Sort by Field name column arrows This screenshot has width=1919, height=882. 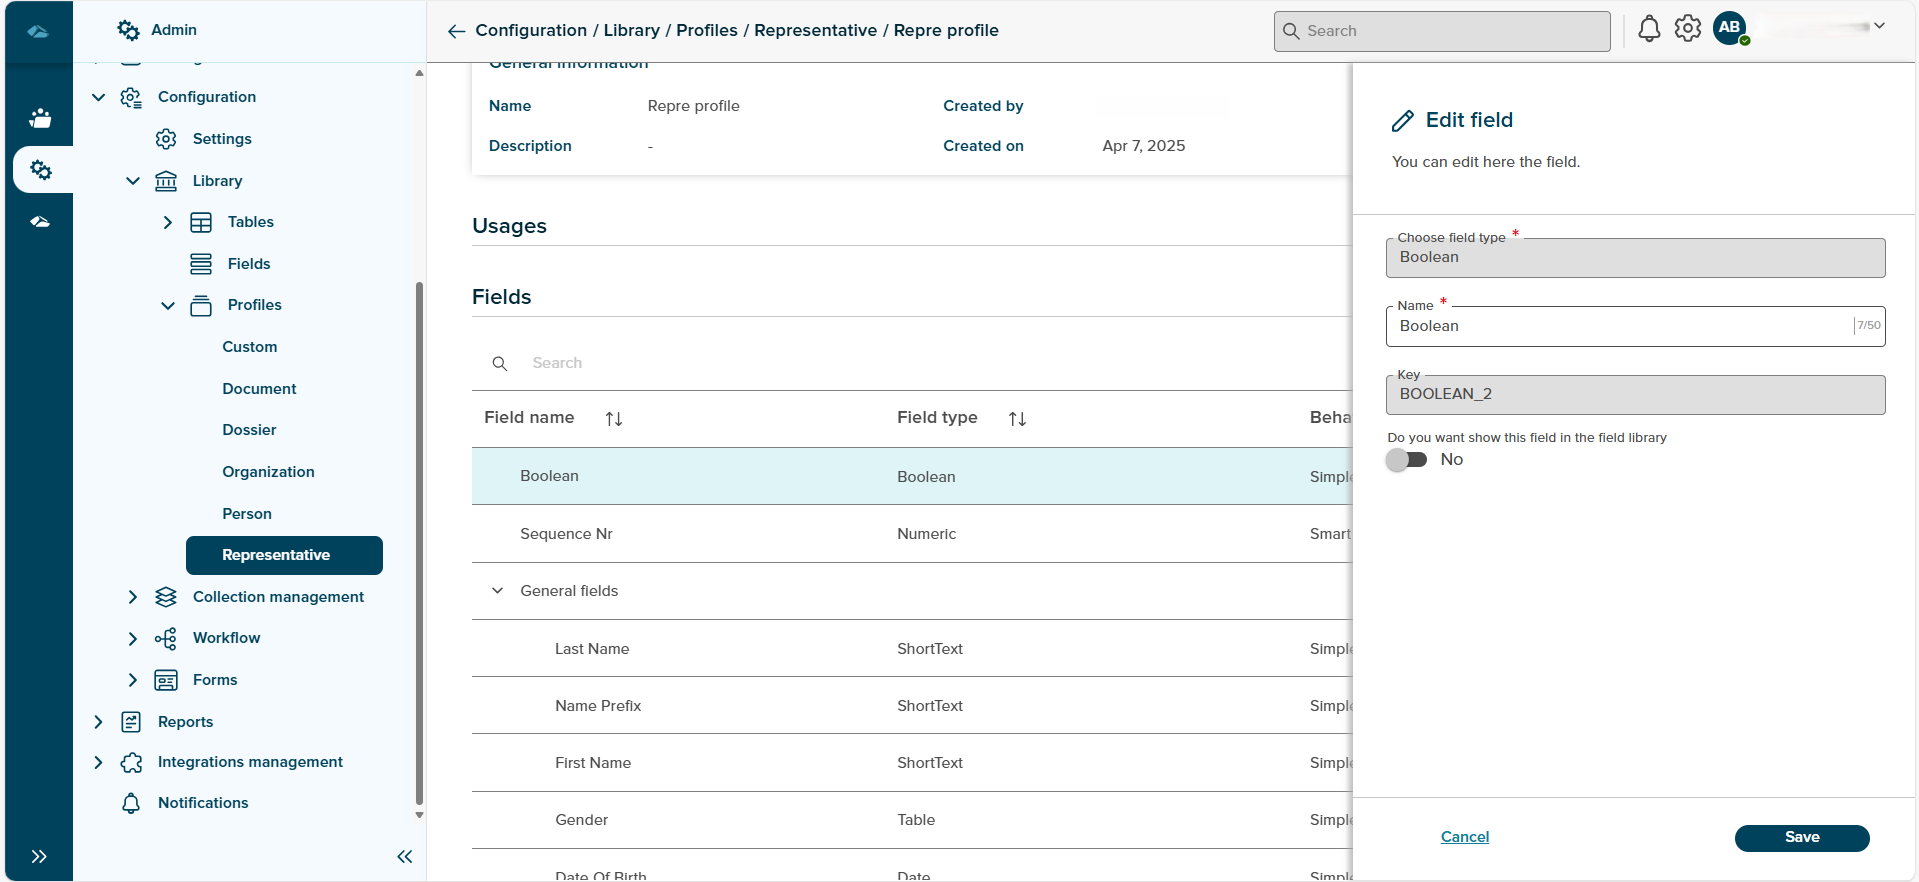[x=614, y=419]
